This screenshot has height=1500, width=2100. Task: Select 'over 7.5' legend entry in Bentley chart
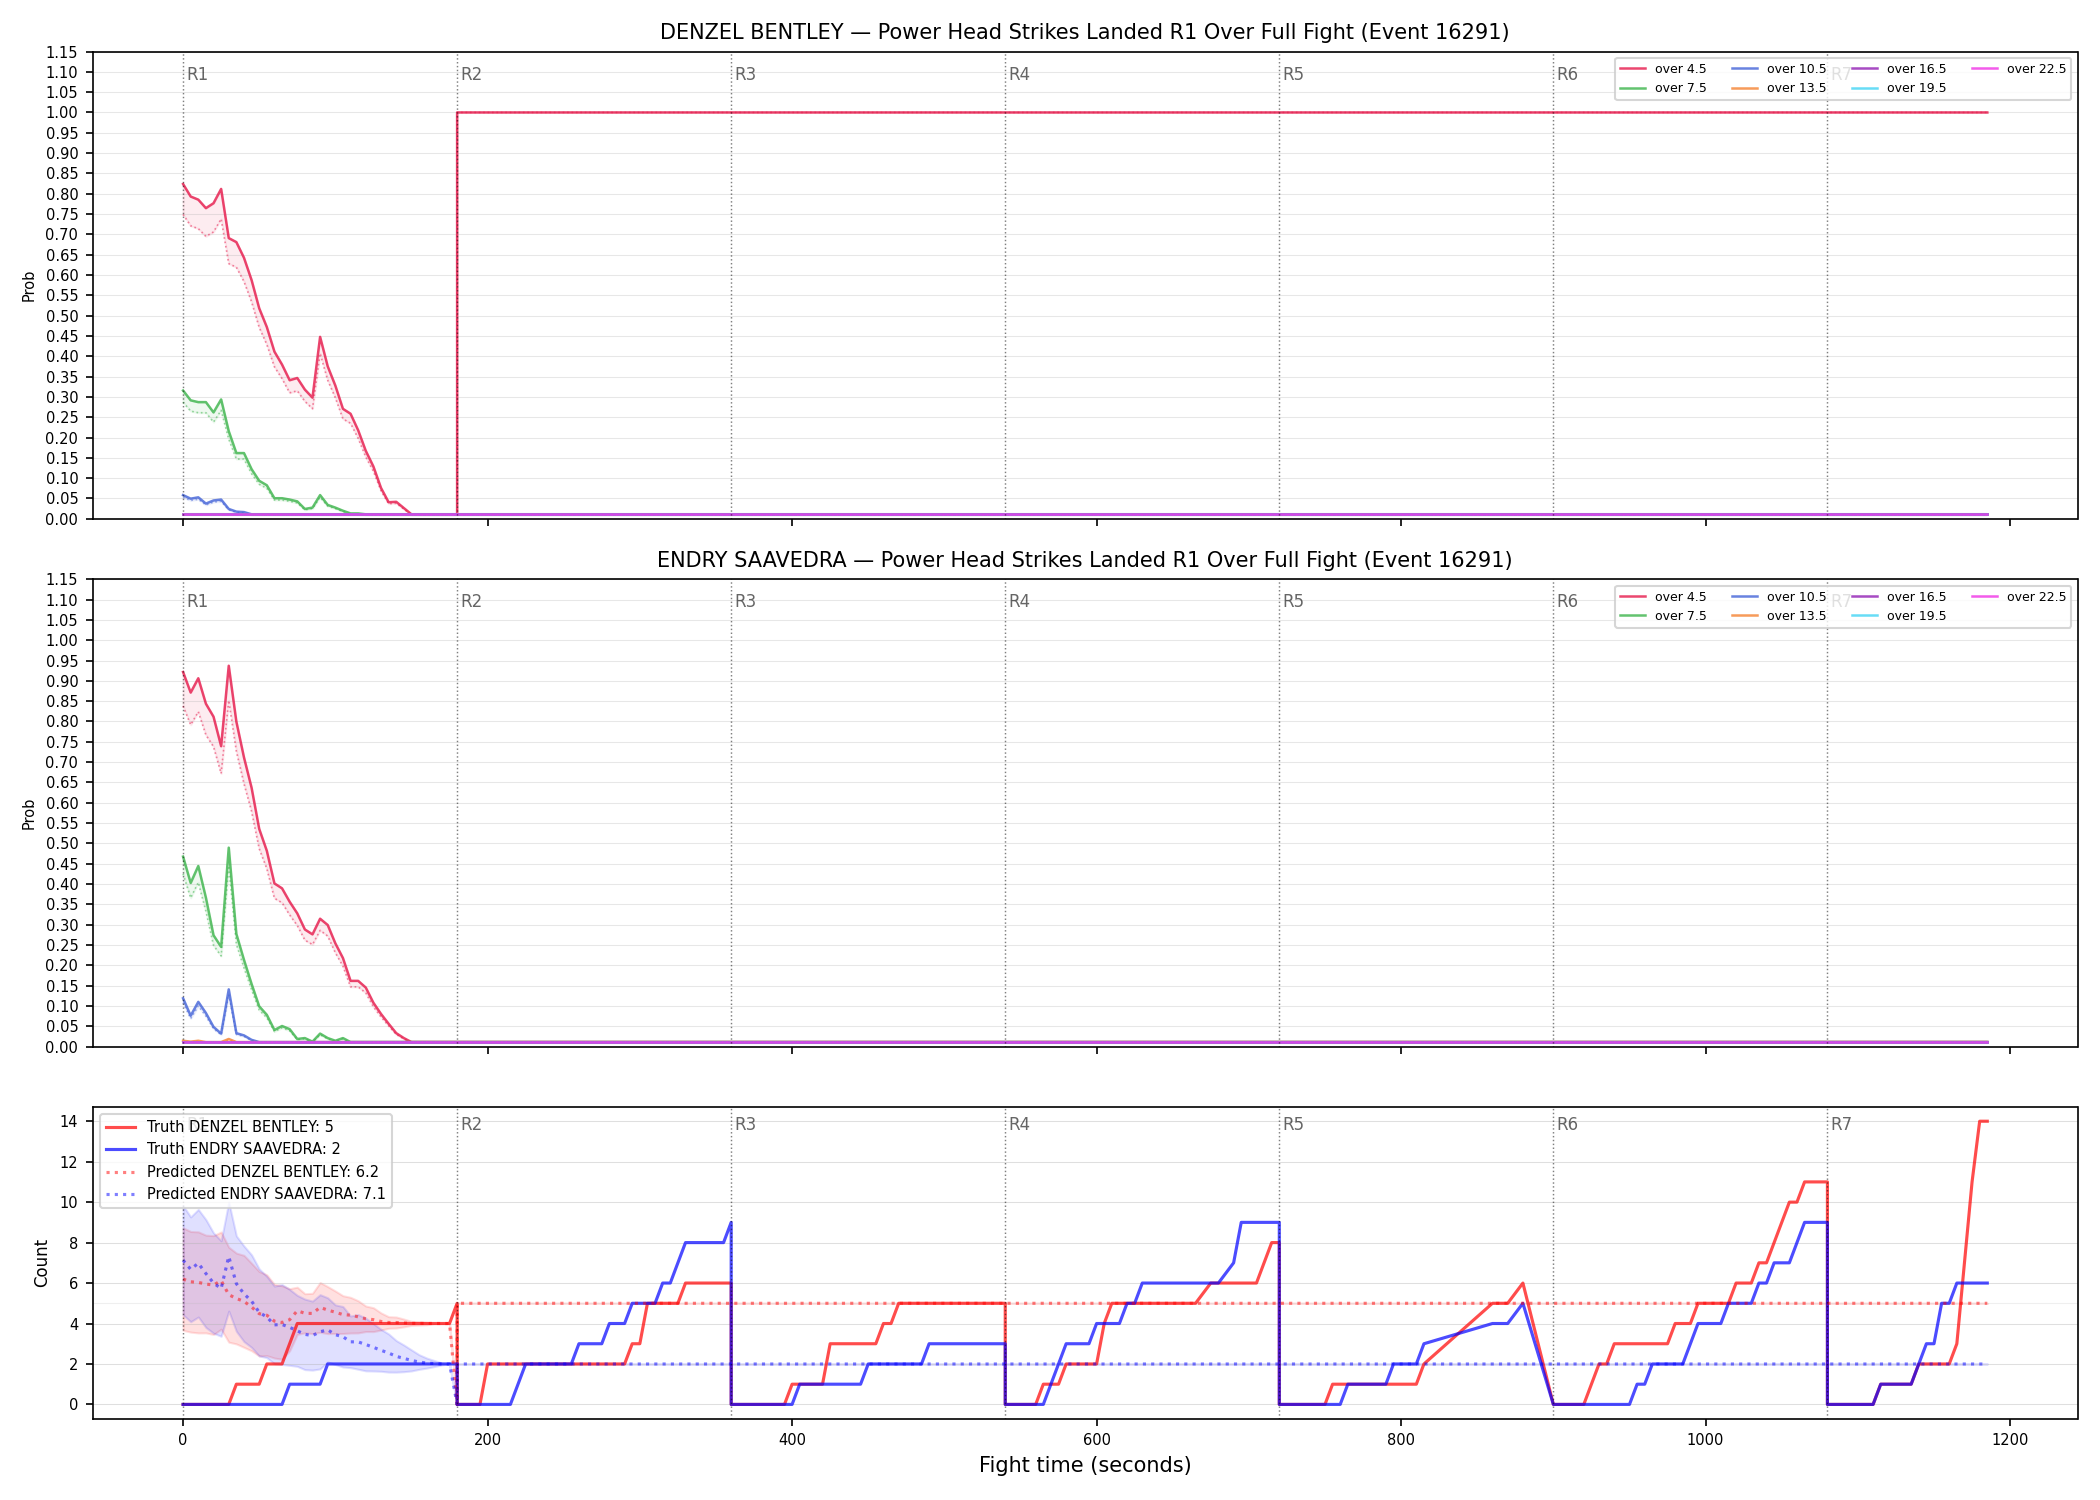[x=1662, y=88]
